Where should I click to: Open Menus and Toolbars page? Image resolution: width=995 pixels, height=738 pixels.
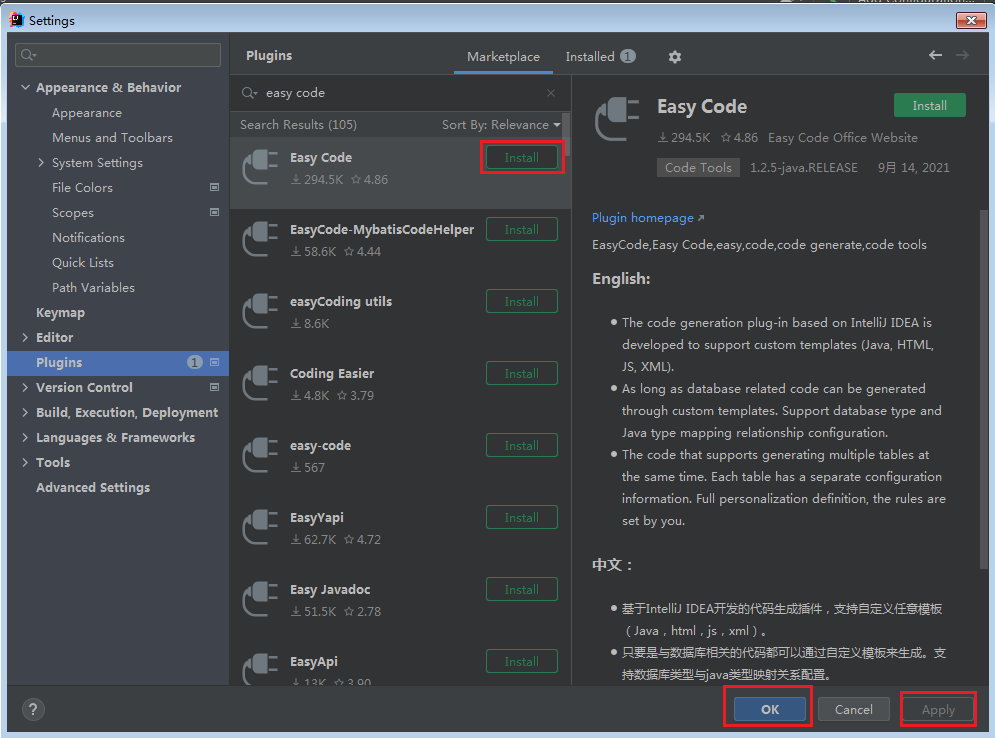[112, 138]
